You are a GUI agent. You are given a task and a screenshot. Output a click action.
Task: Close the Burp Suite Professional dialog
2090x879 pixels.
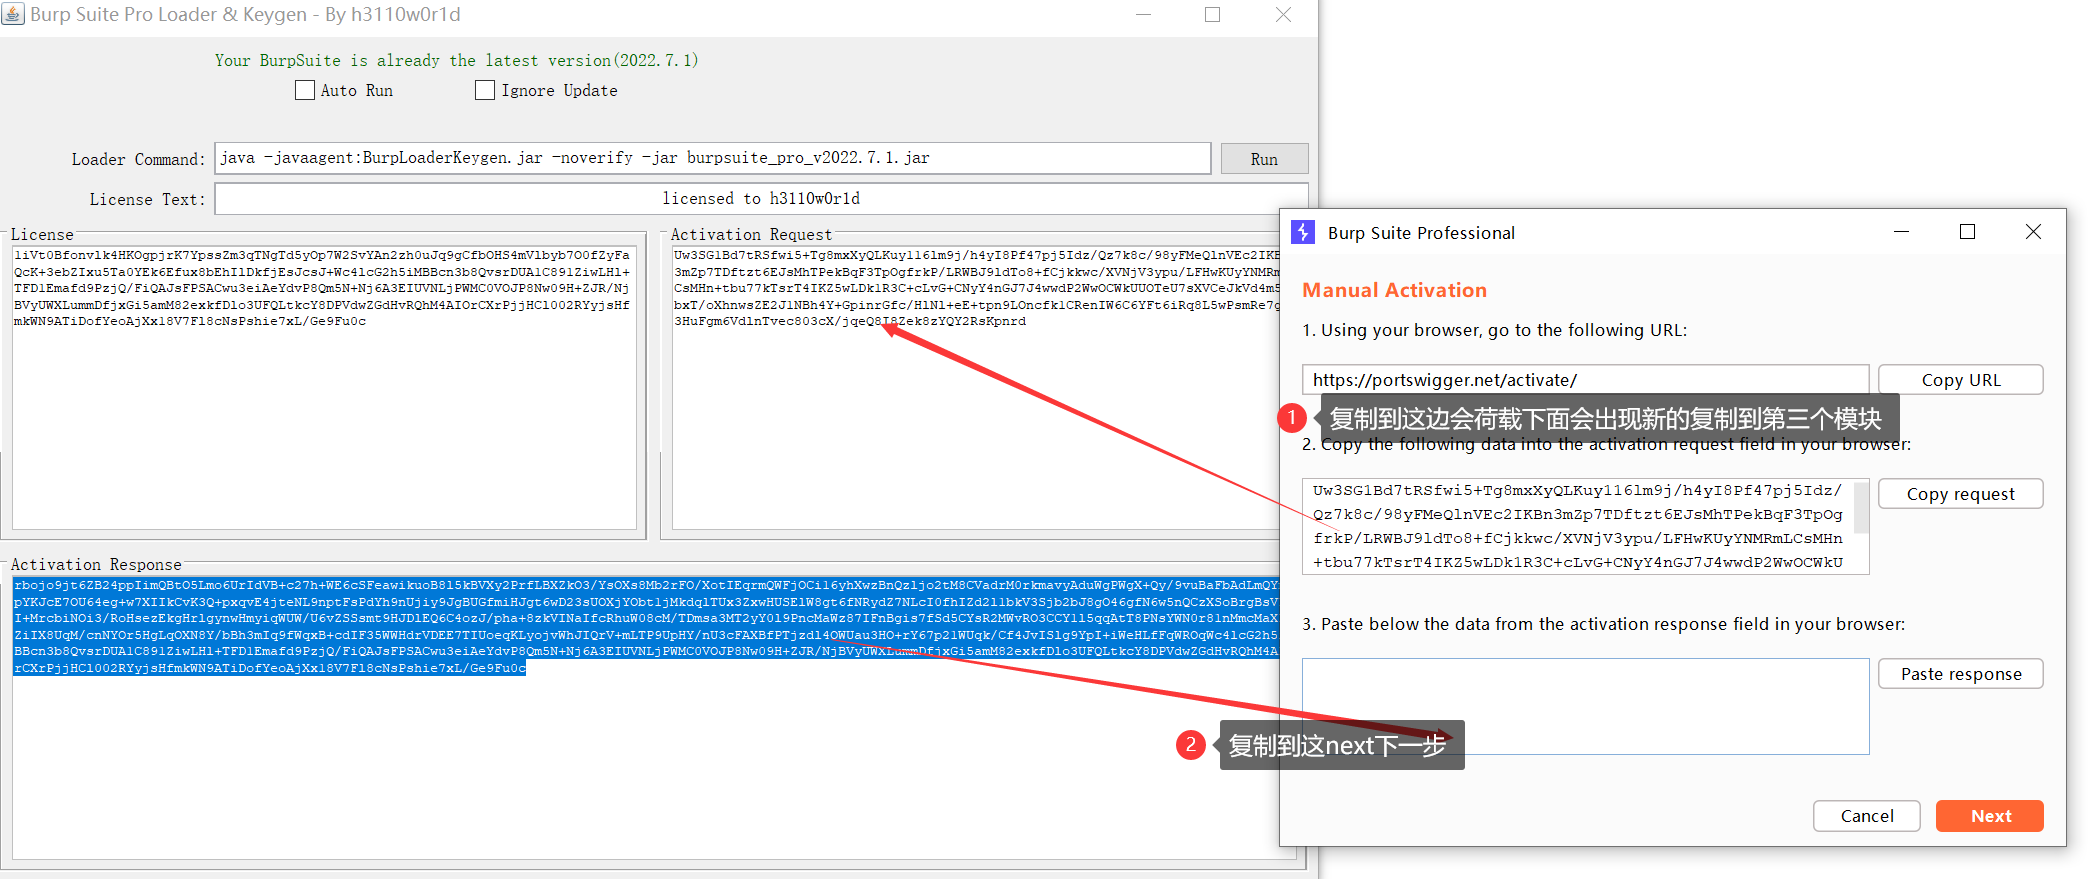[2033, 232]
